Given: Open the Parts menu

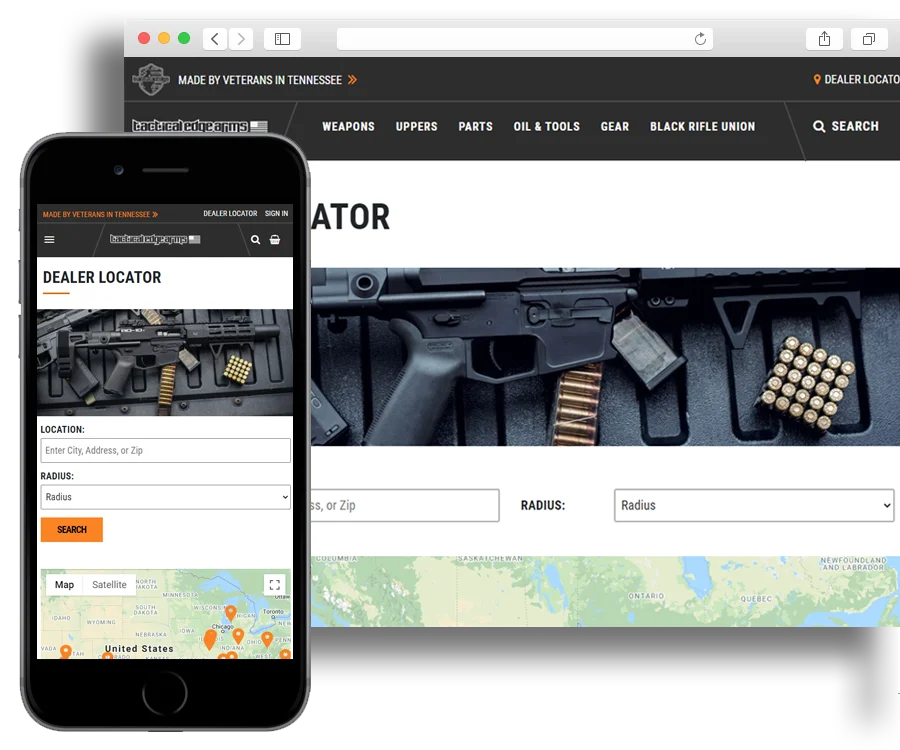Looking at the screenshot, I should [475, 126].
